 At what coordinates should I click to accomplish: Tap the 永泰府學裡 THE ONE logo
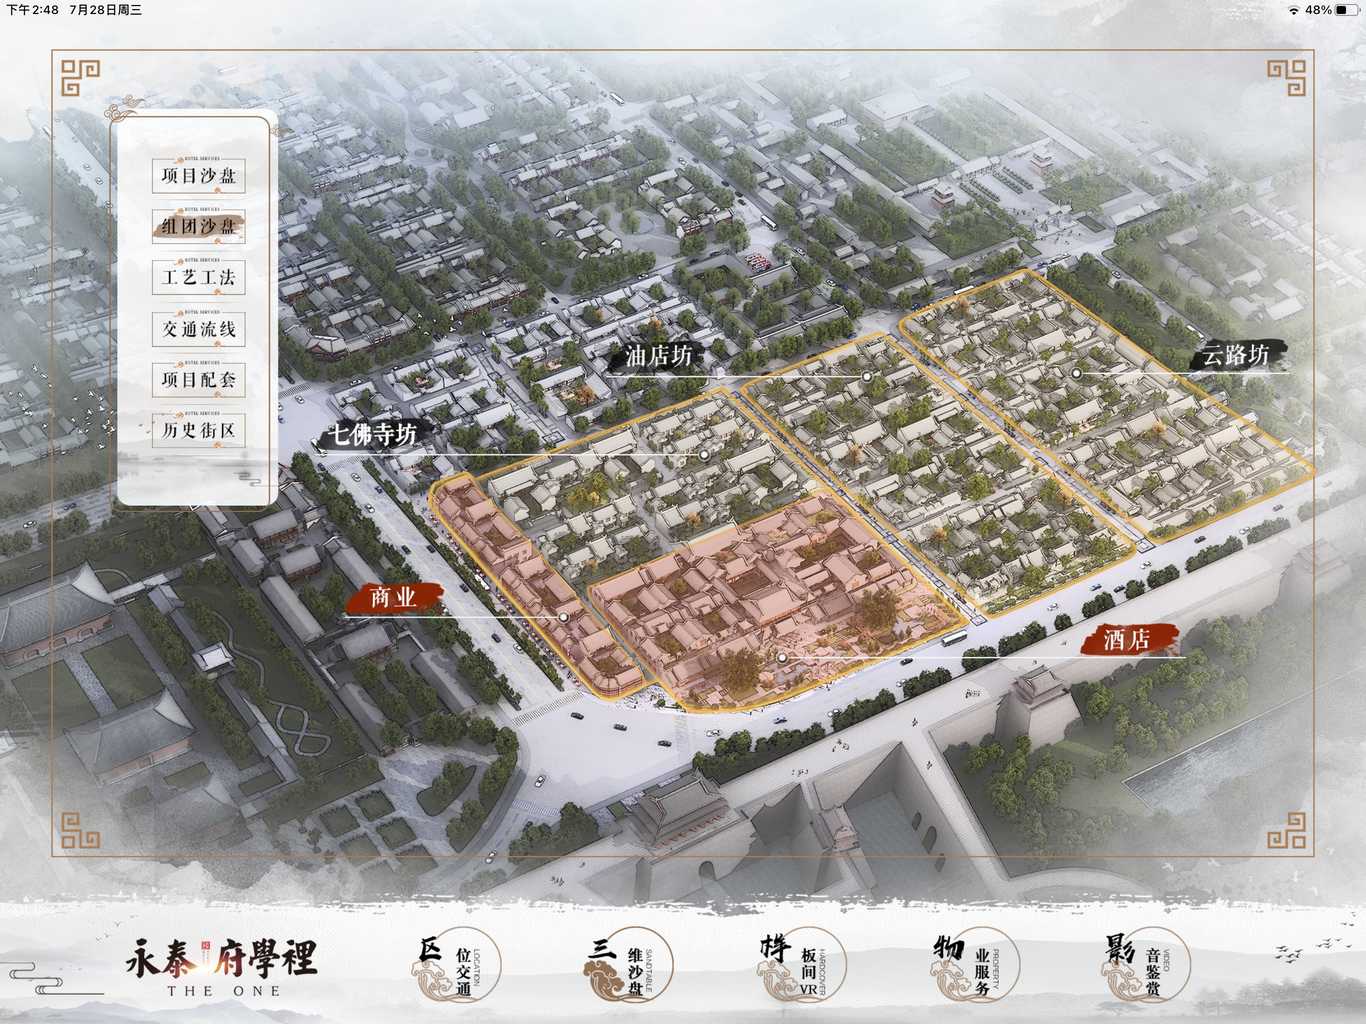(222, 967)
